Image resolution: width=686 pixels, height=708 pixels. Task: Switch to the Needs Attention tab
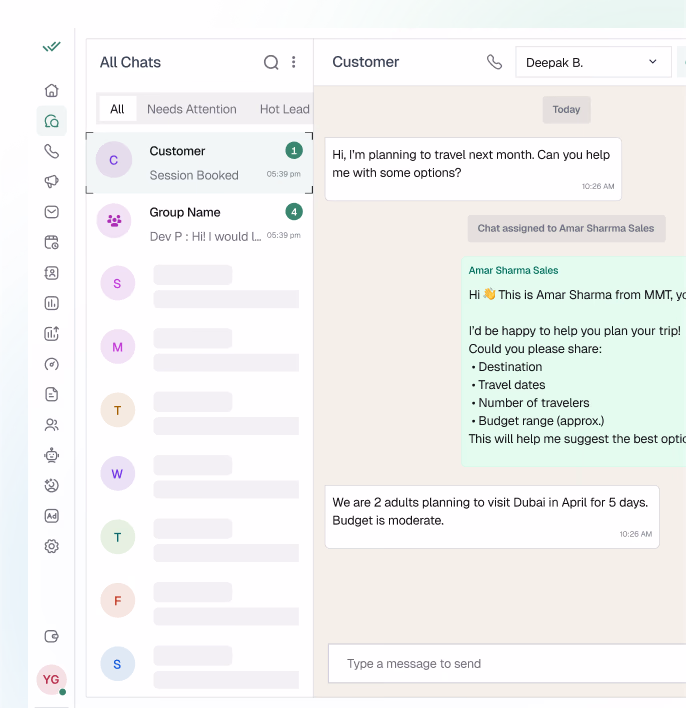coord(192,109)
